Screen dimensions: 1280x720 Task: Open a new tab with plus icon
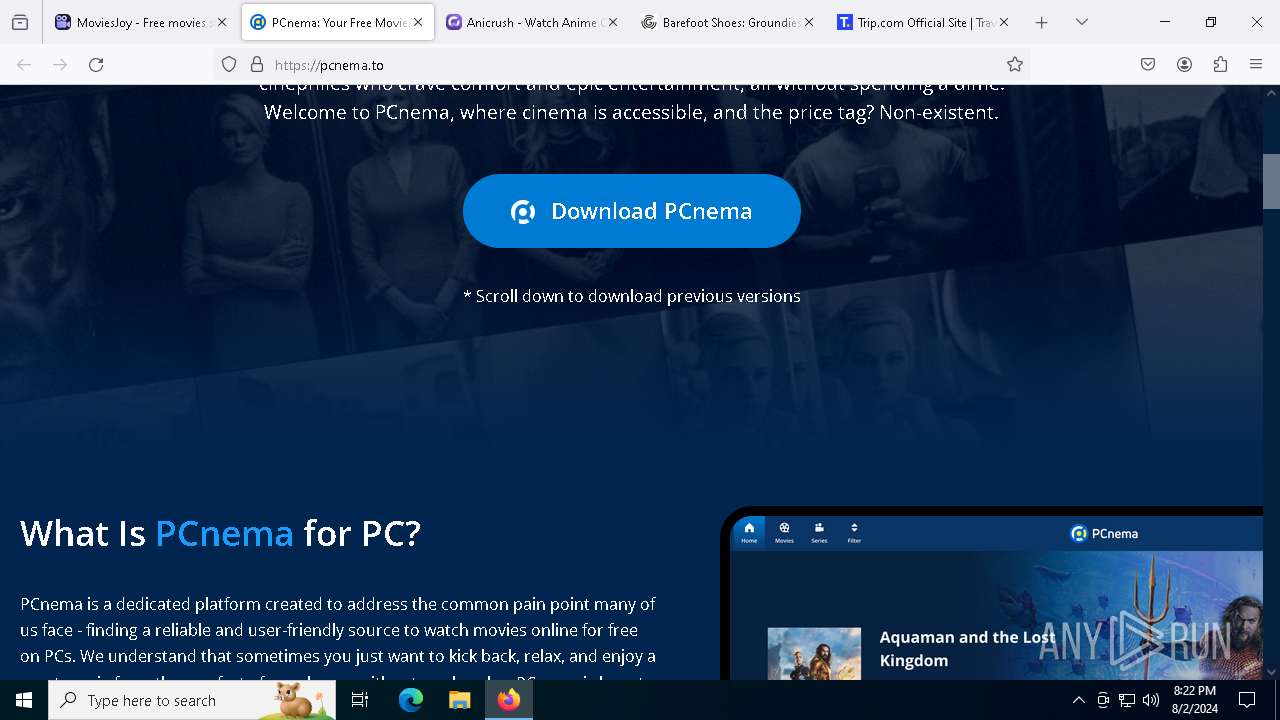point(1042,22)
